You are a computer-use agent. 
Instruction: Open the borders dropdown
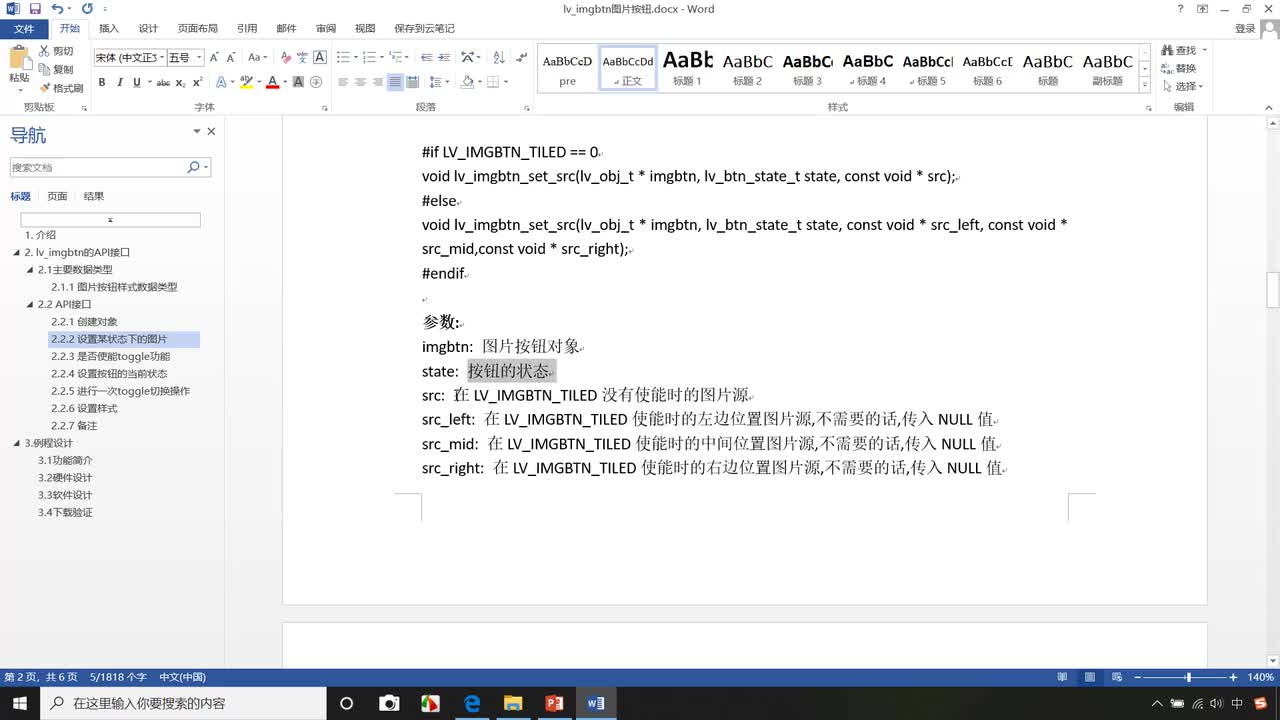(505, 82)
